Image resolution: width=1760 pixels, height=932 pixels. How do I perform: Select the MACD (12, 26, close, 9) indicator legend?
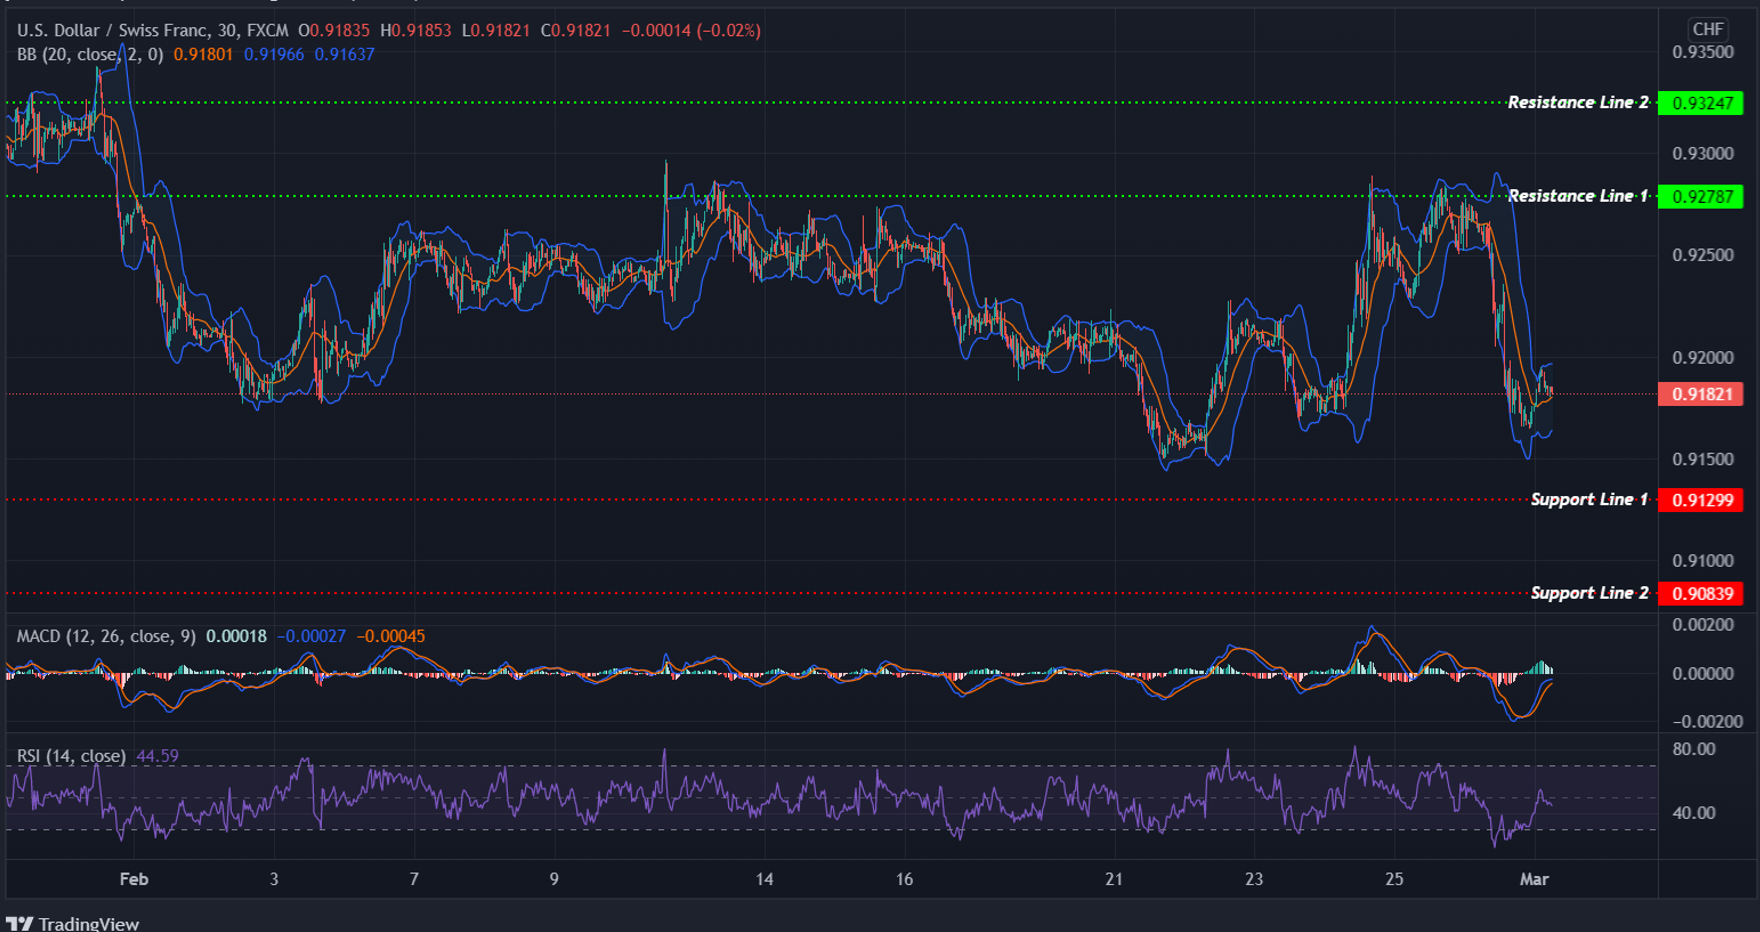105,634
